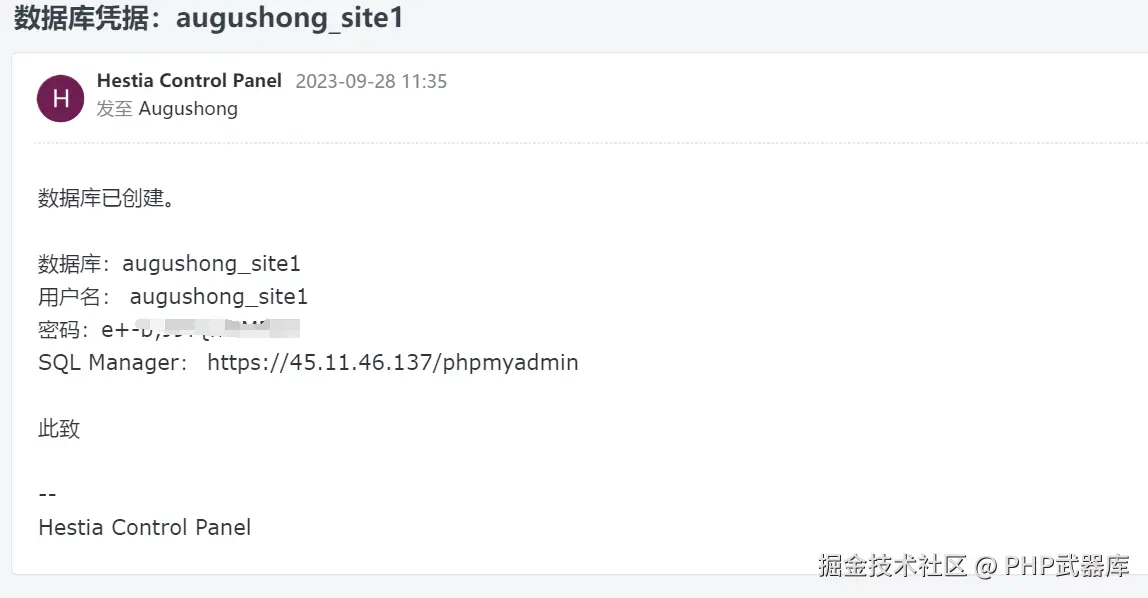Click database name value after 数据库 label

pos(211,264)
